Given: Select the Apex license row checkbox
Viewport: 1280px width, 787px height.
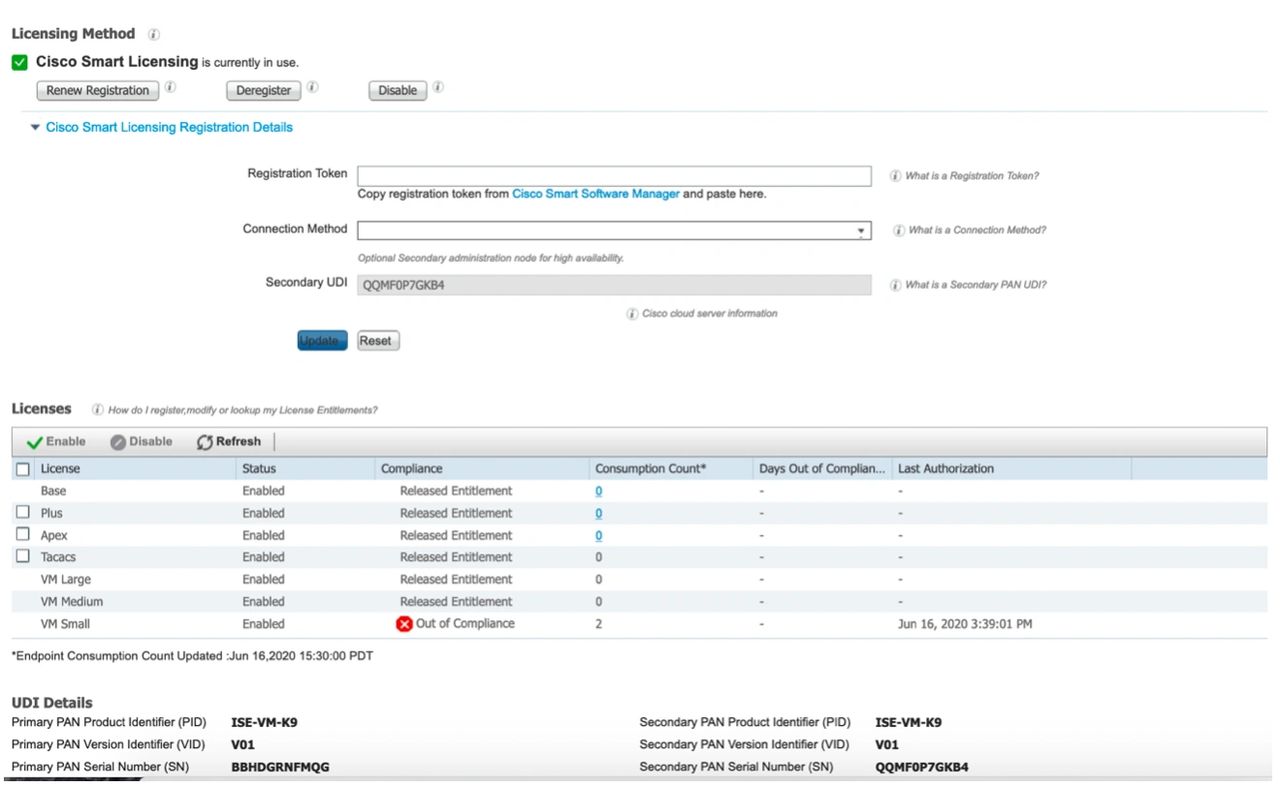Looking at the screenshot, I should 23,534.
